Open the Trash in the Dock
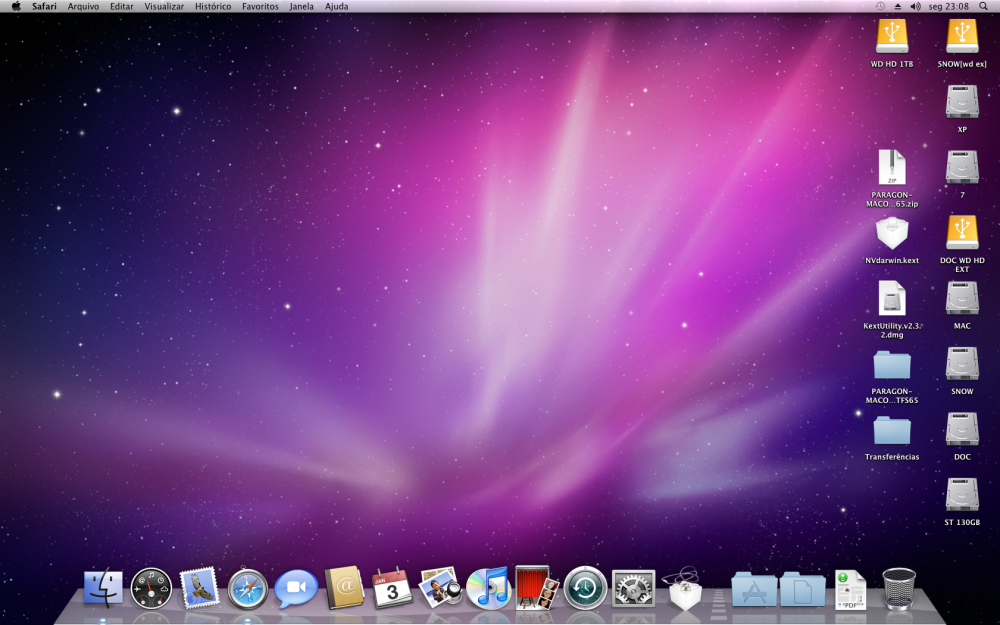The image size is (1000, 625). 899,589
